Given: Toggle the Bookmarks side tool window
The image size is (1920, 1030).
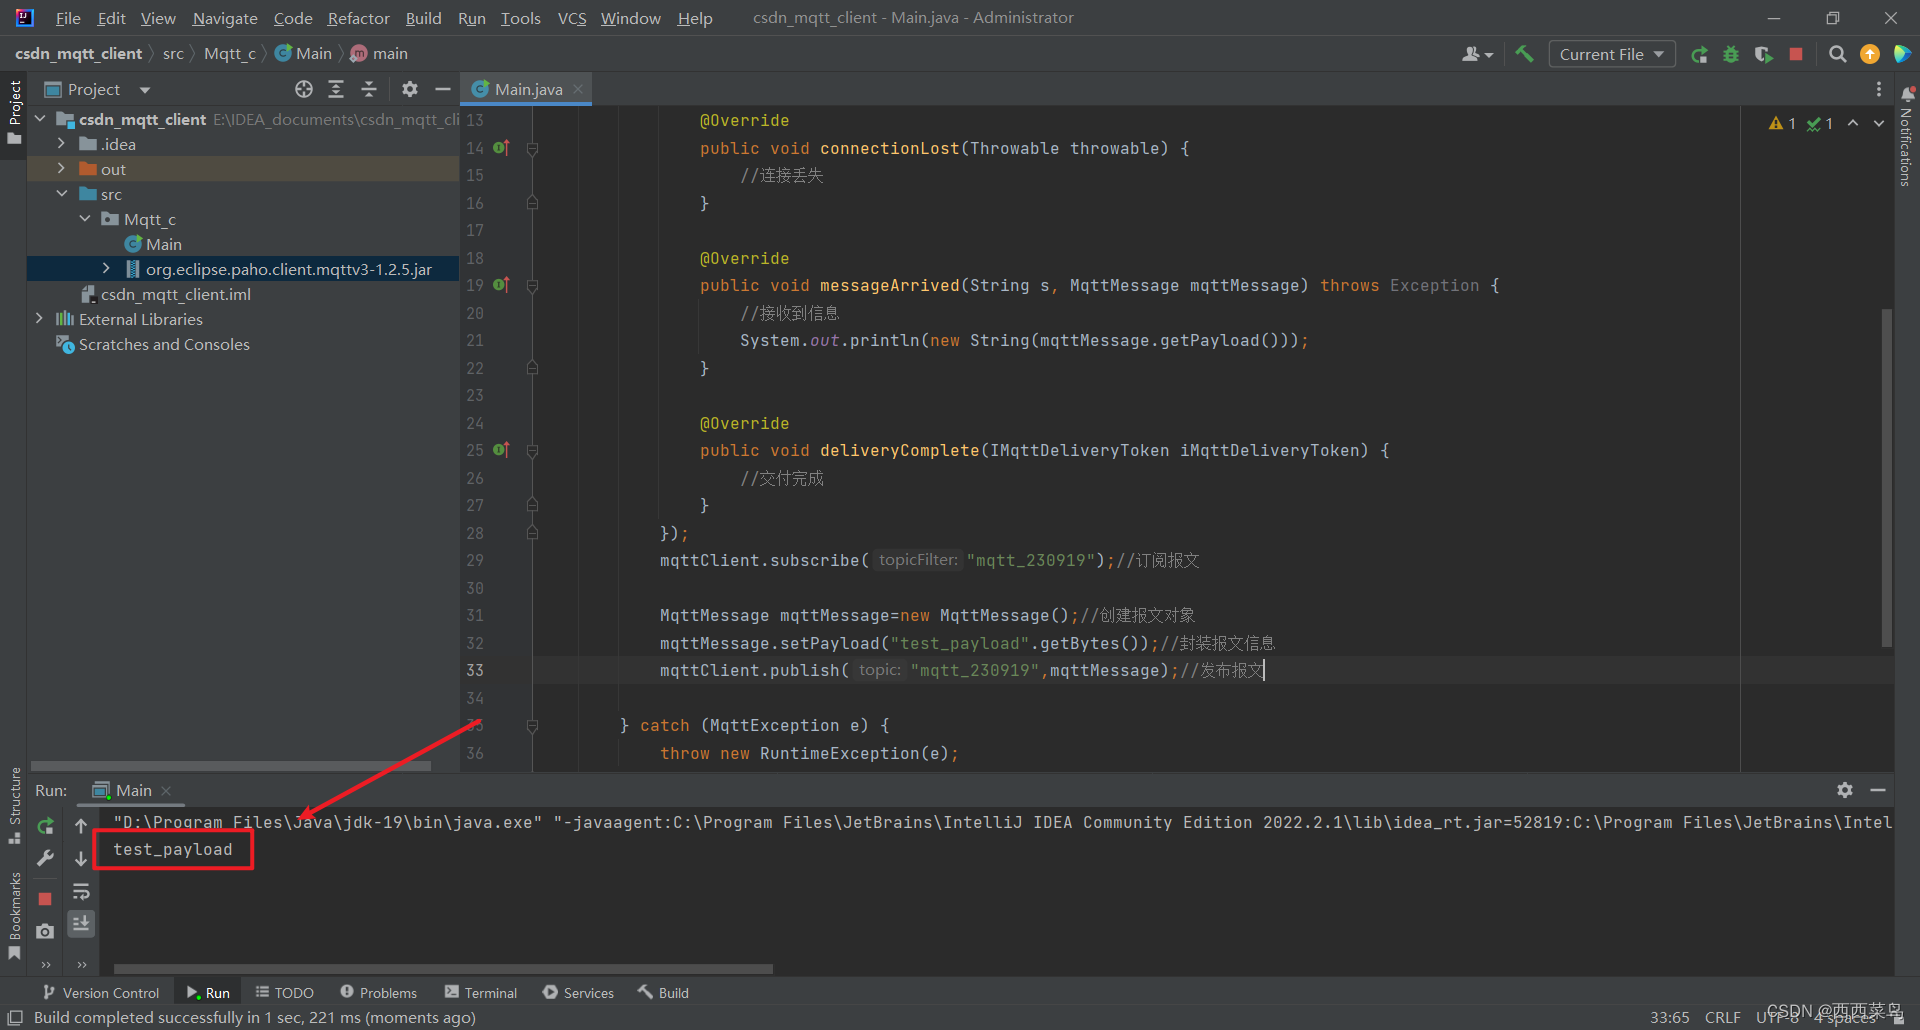Looking at the screenshot, I should (x=14, y=916).
